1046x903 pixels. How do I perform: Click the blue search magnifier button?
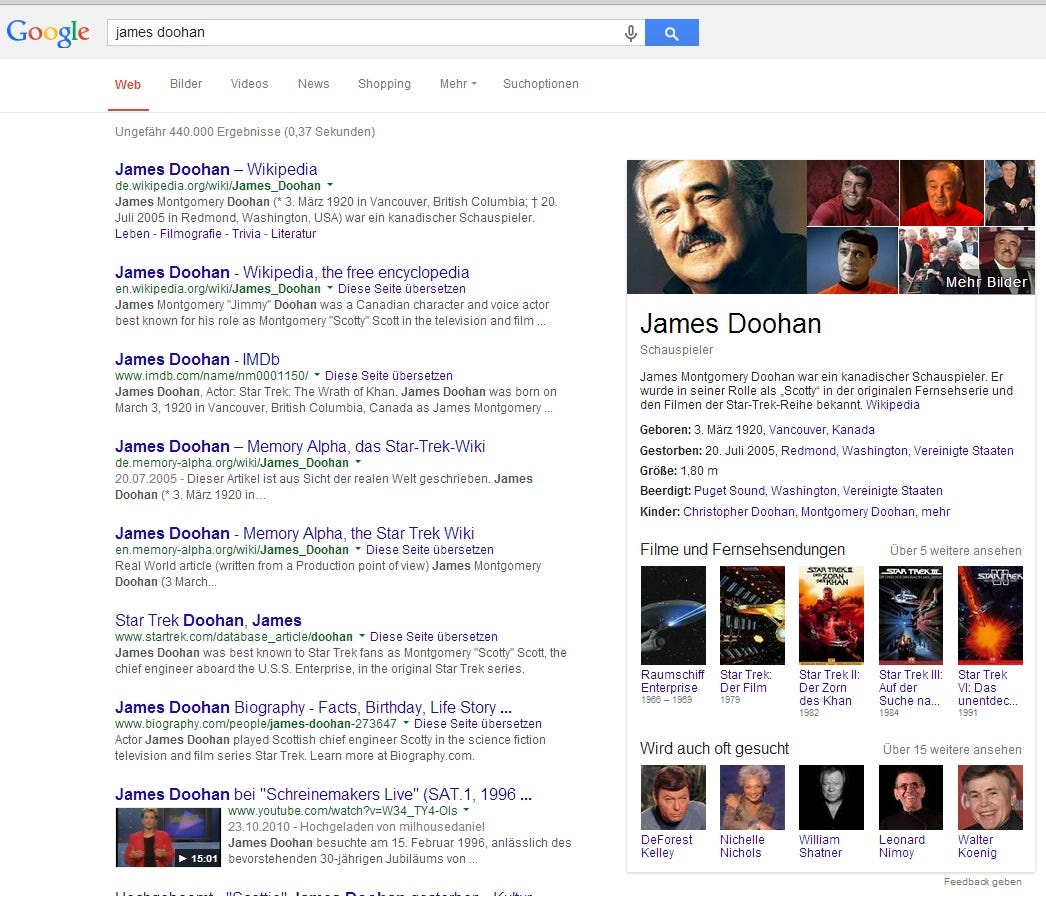(x=672, y=33)
